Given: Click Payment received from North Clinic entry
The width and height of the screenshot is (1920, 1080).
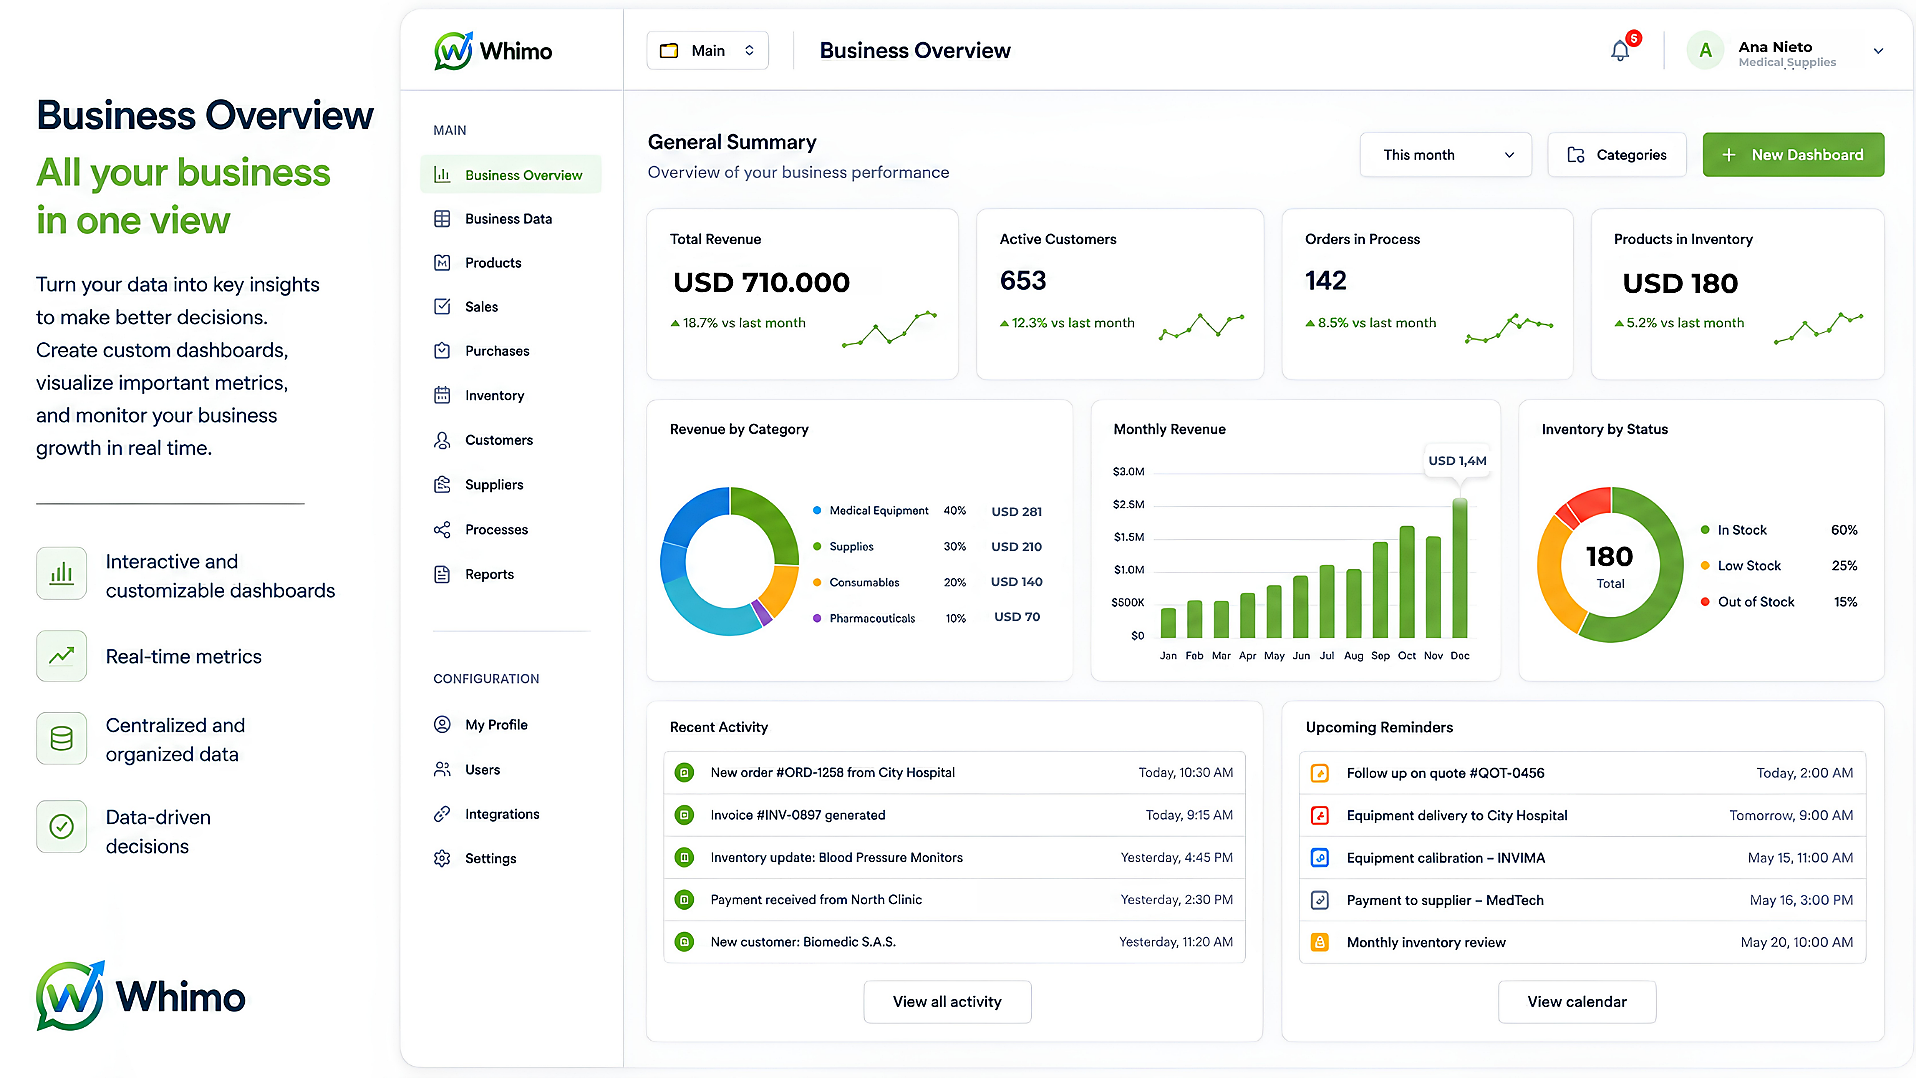Looking at the screenshot, I should coord(955,900).
